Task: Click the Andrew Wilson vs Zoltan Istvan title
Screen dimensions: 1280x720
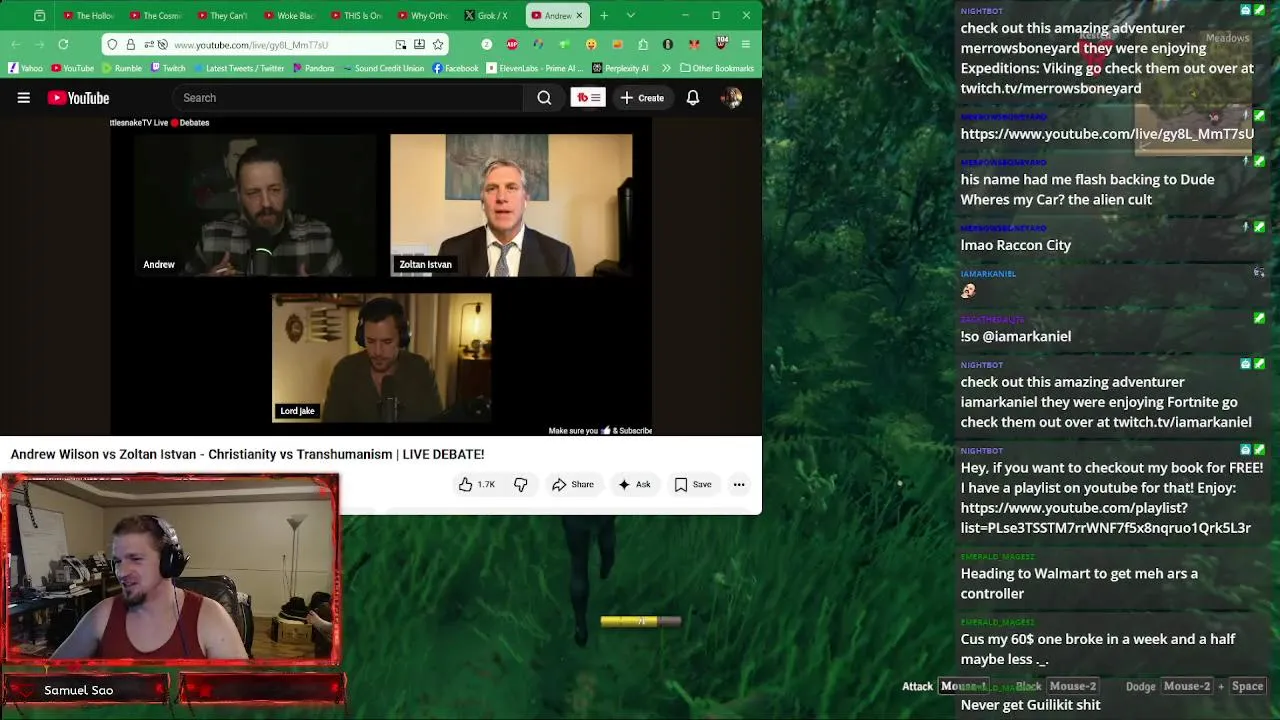Action: point(247,454)
